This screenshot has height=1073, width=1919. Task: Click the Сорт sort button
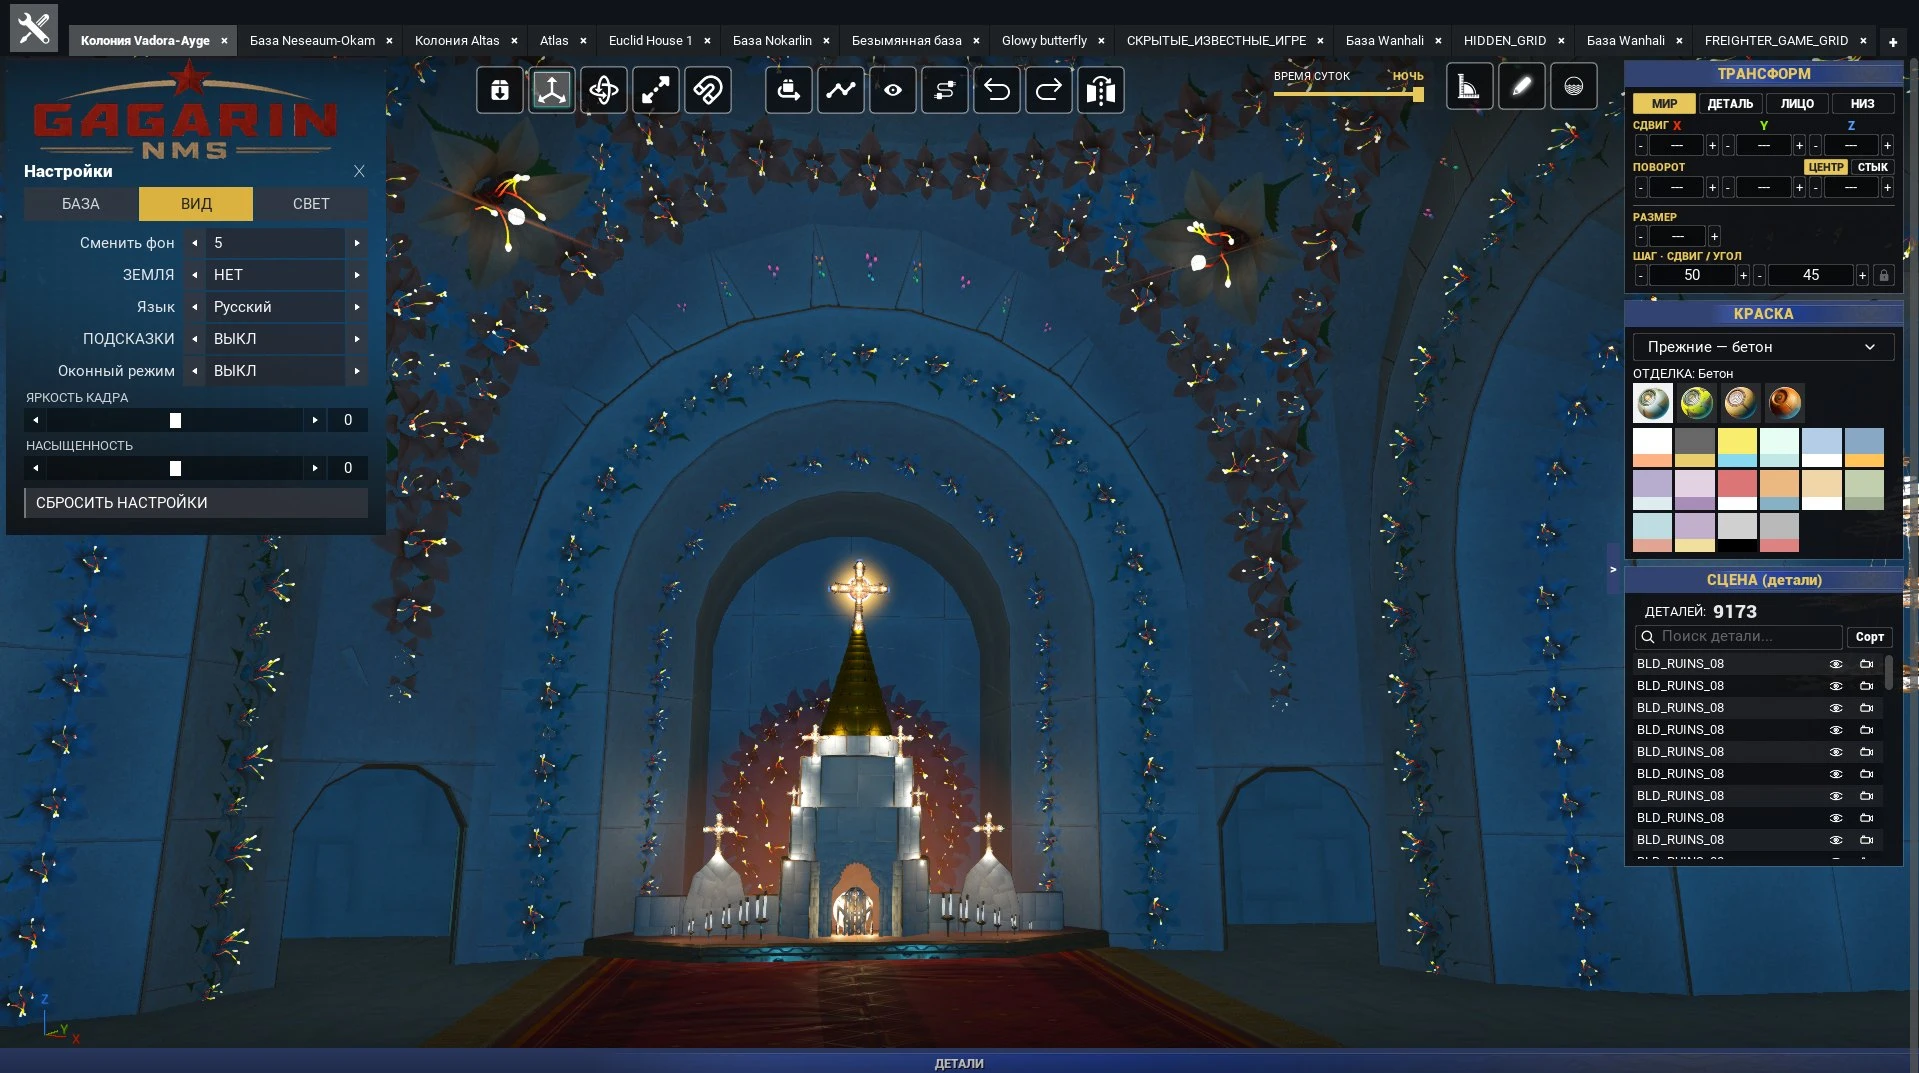[1869, 637]
